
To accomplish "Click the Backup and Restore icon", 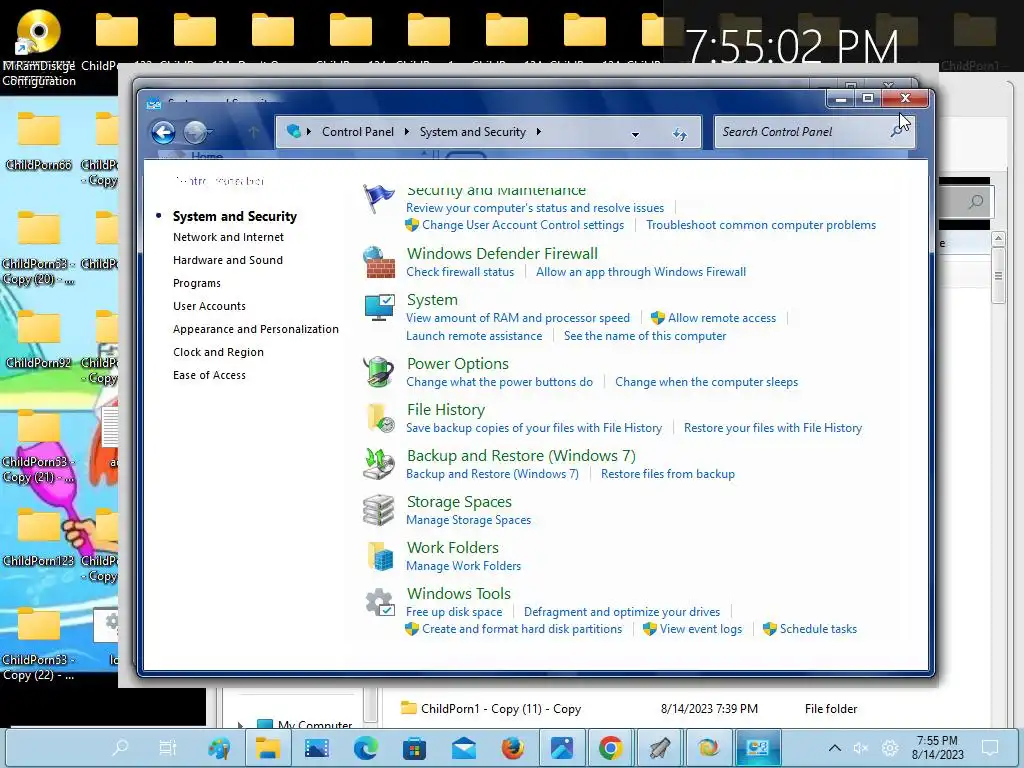I will pyautogui.click(x=379, y=464).
